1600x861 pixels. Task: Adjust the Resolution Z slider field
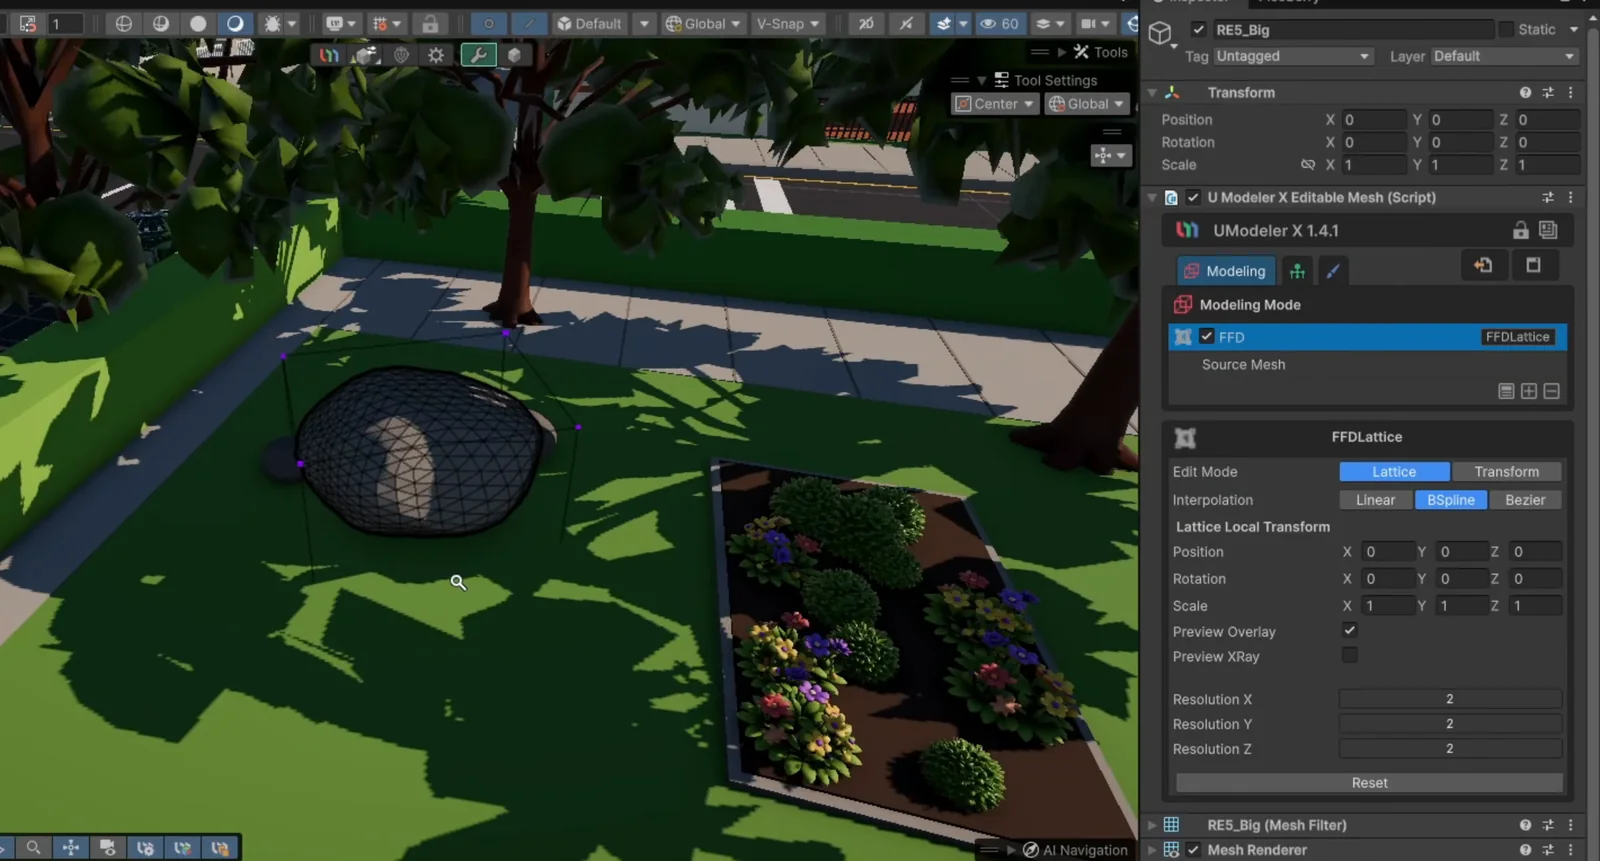[1450, 748]
